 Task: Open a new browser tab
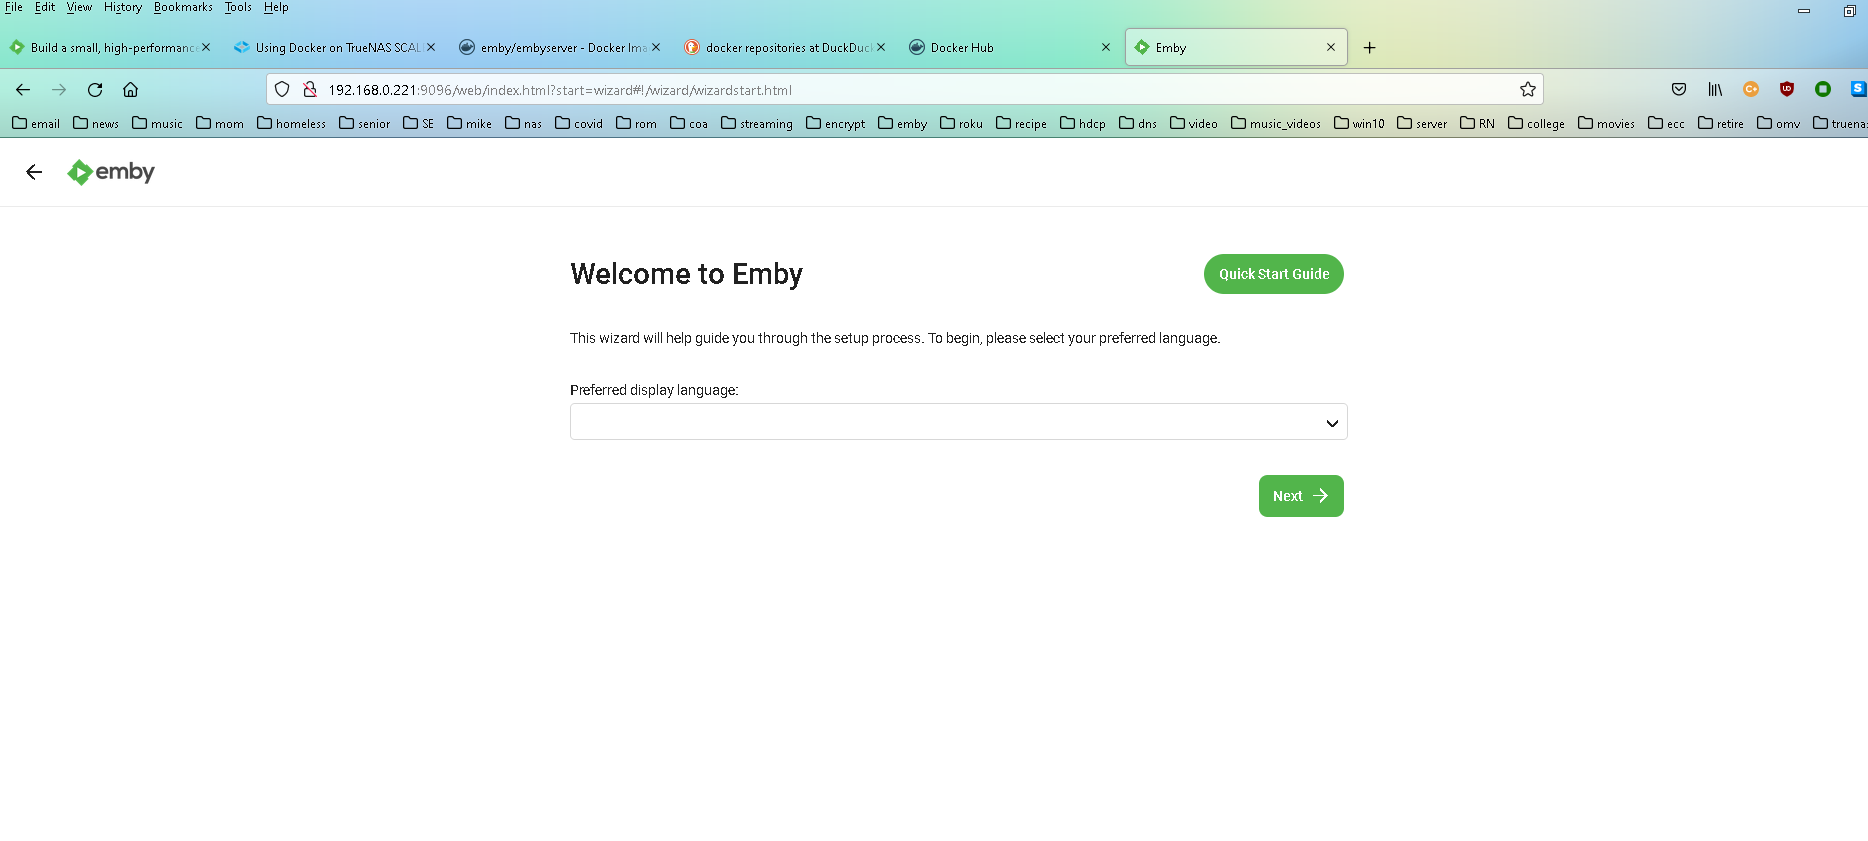1370,48
